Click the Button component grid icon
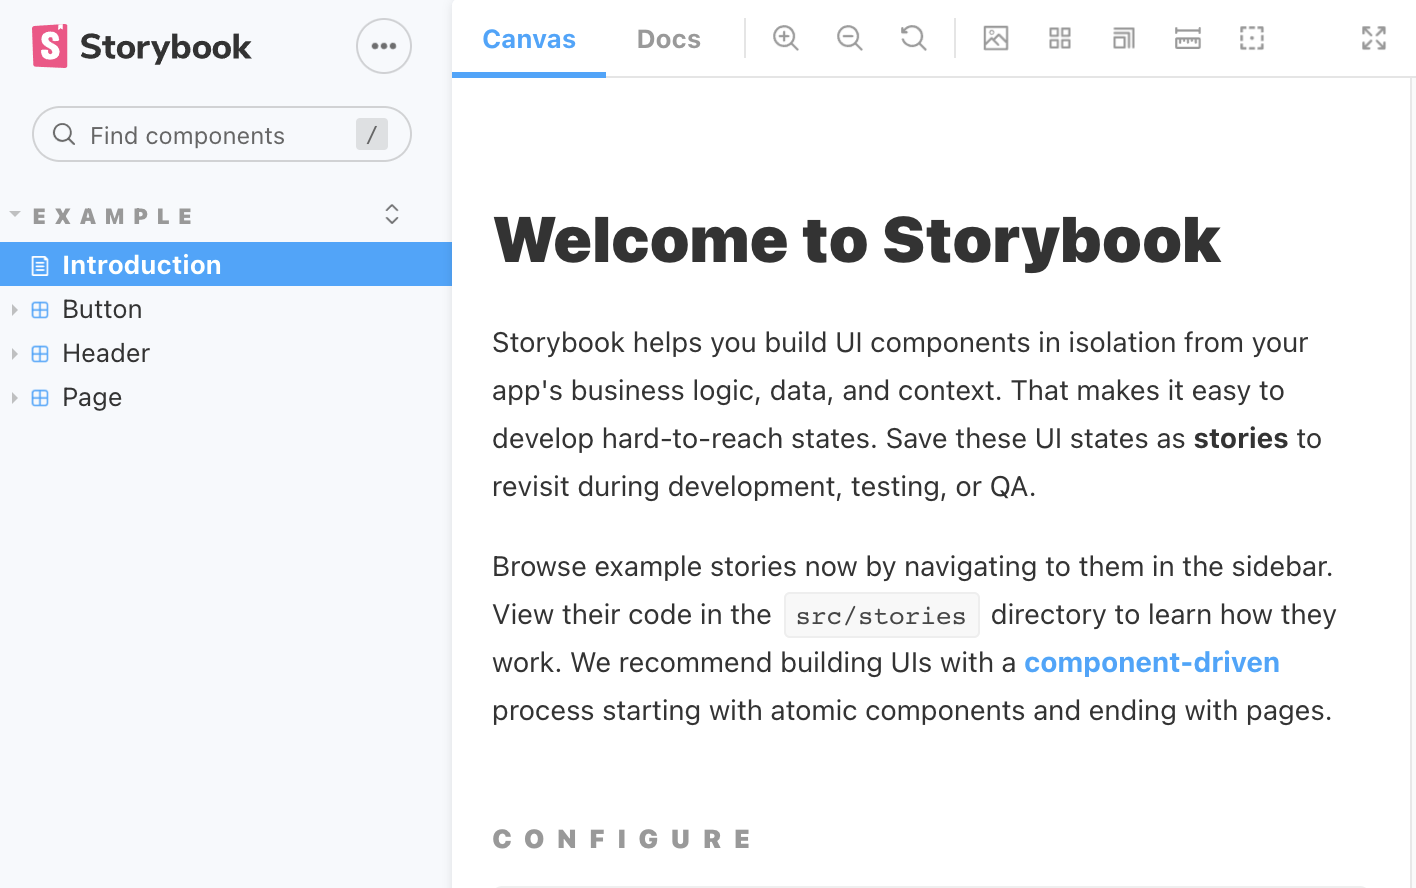 point(40,309)
